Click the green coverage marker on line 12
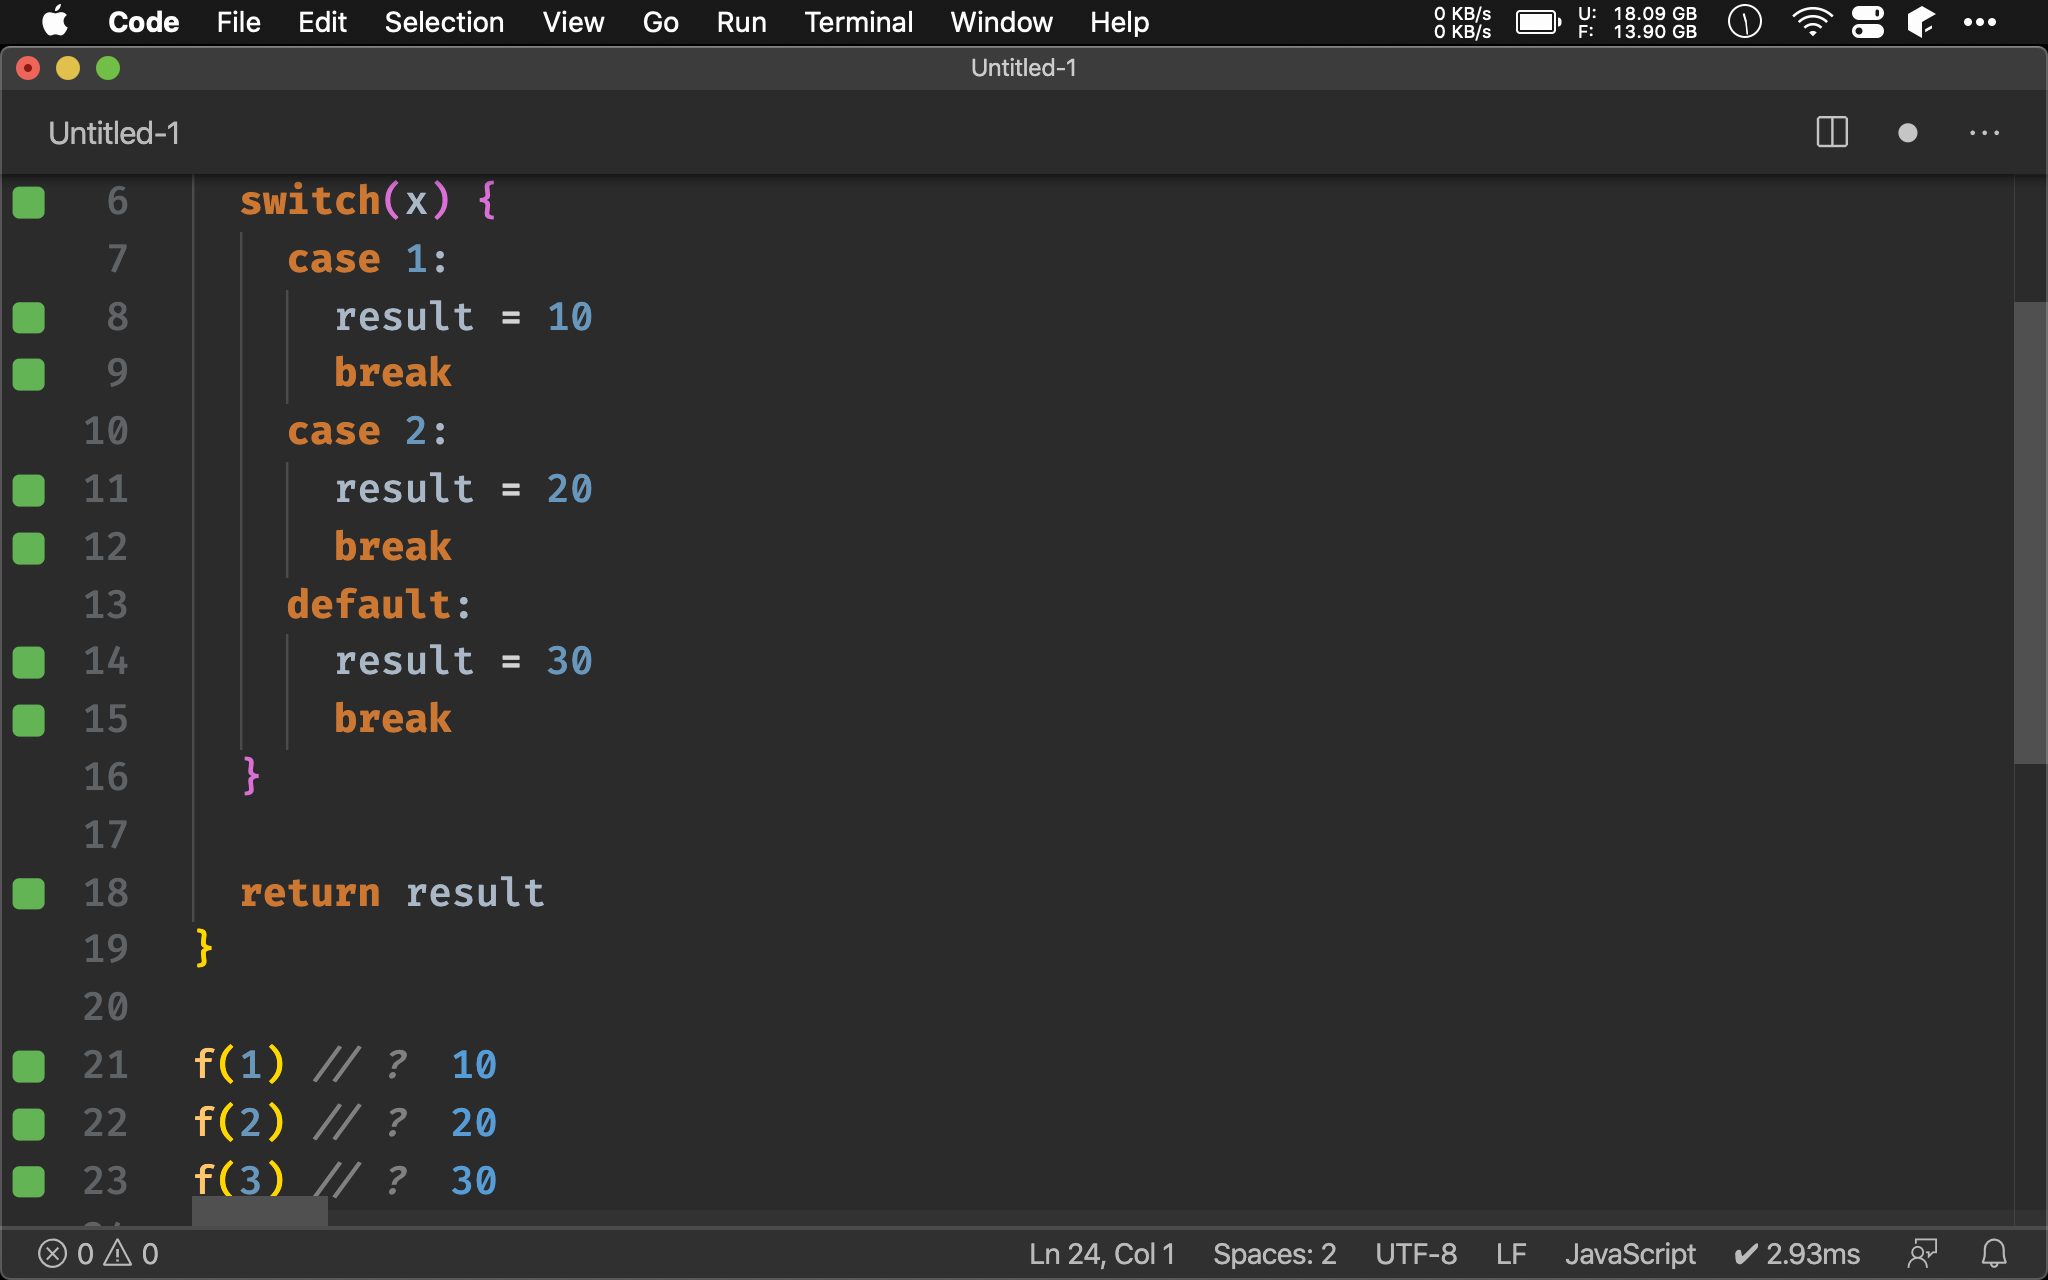 [x=29, y=548]
